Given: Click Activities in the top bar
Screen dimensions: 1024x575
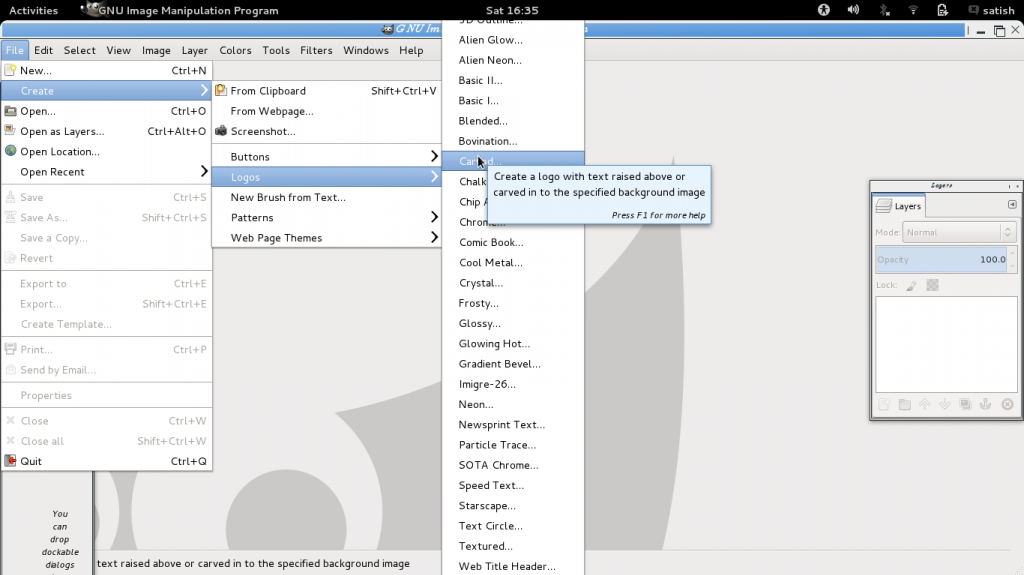Looking at the screenshot, I should (33, 10).
